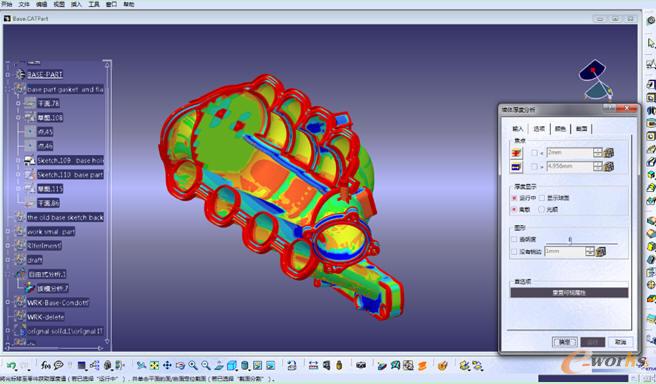Activate the Pan four-arrow tool
656x384 pixels.
click(167, 366)
